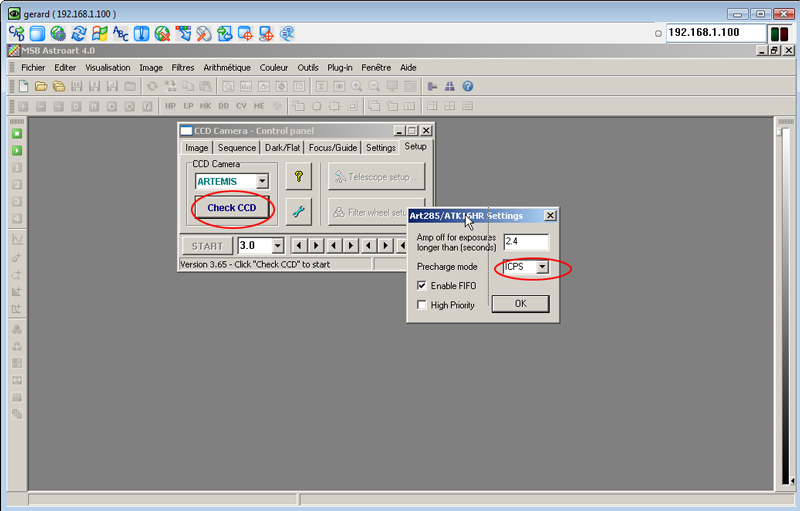Click the yellow question mark button in Setup tab
This screenshot has height=511, width=800.
[x=298, y=176]
